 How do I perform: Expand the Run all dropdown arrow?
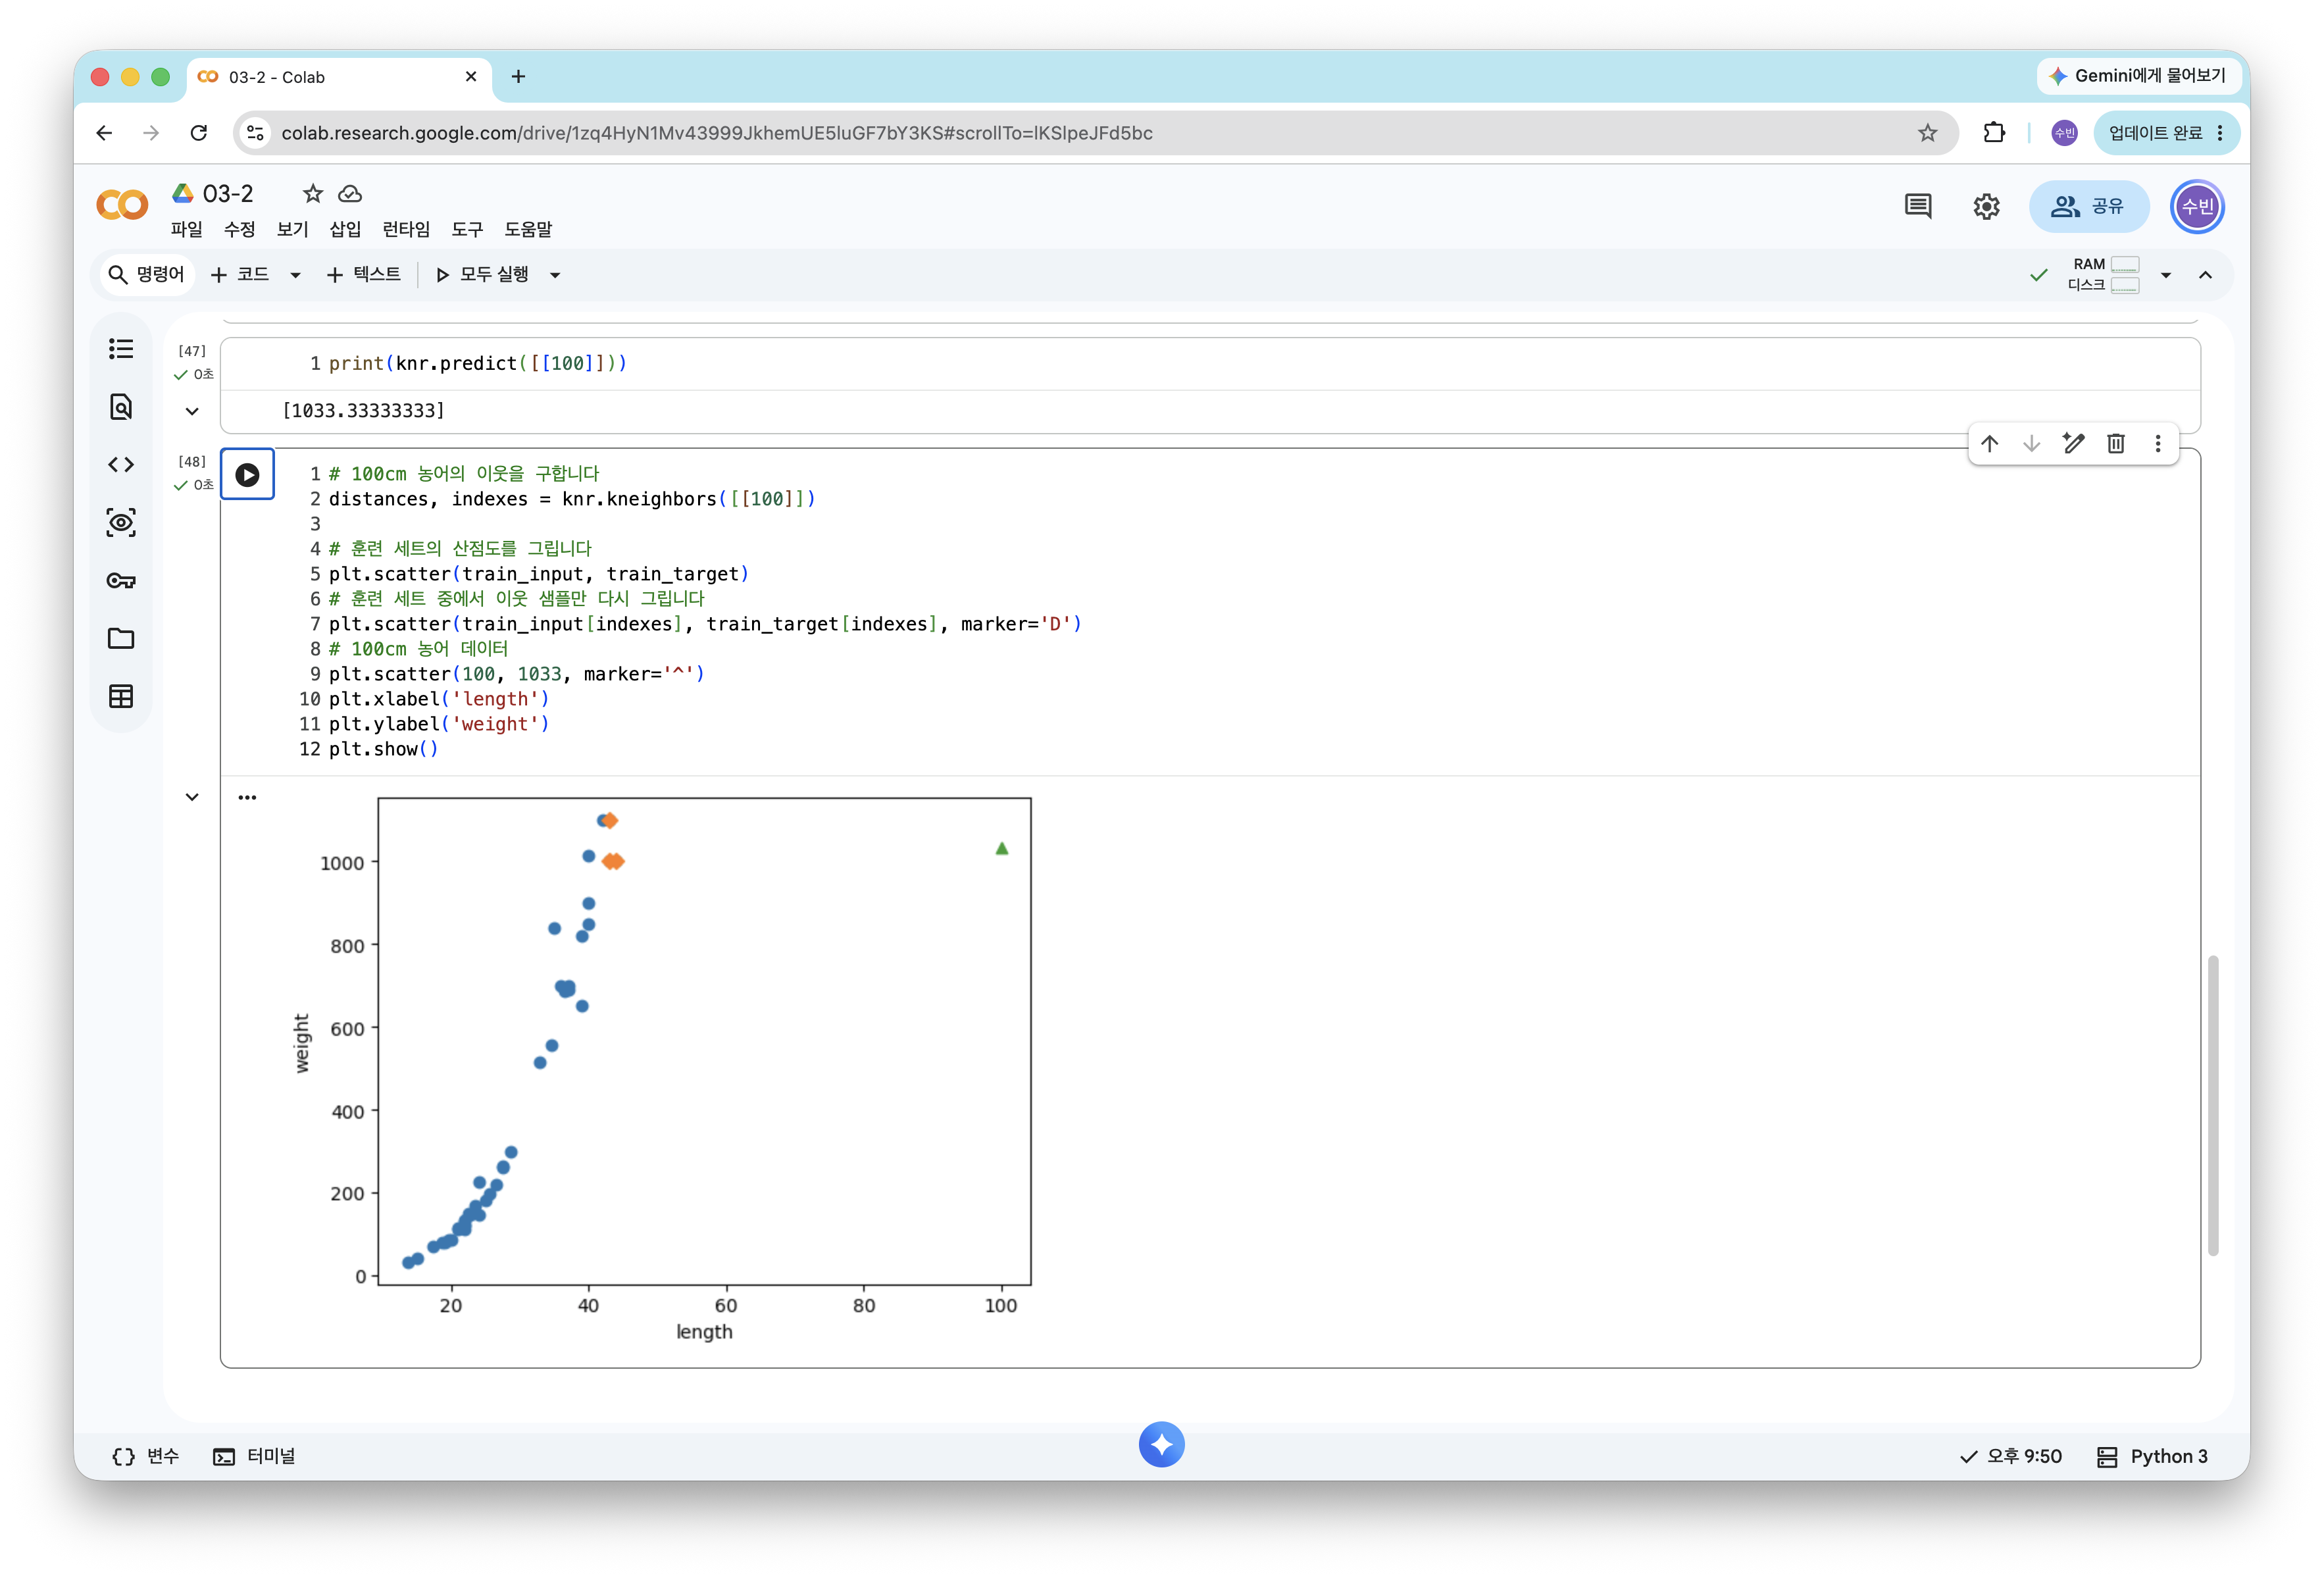[555, 275]
